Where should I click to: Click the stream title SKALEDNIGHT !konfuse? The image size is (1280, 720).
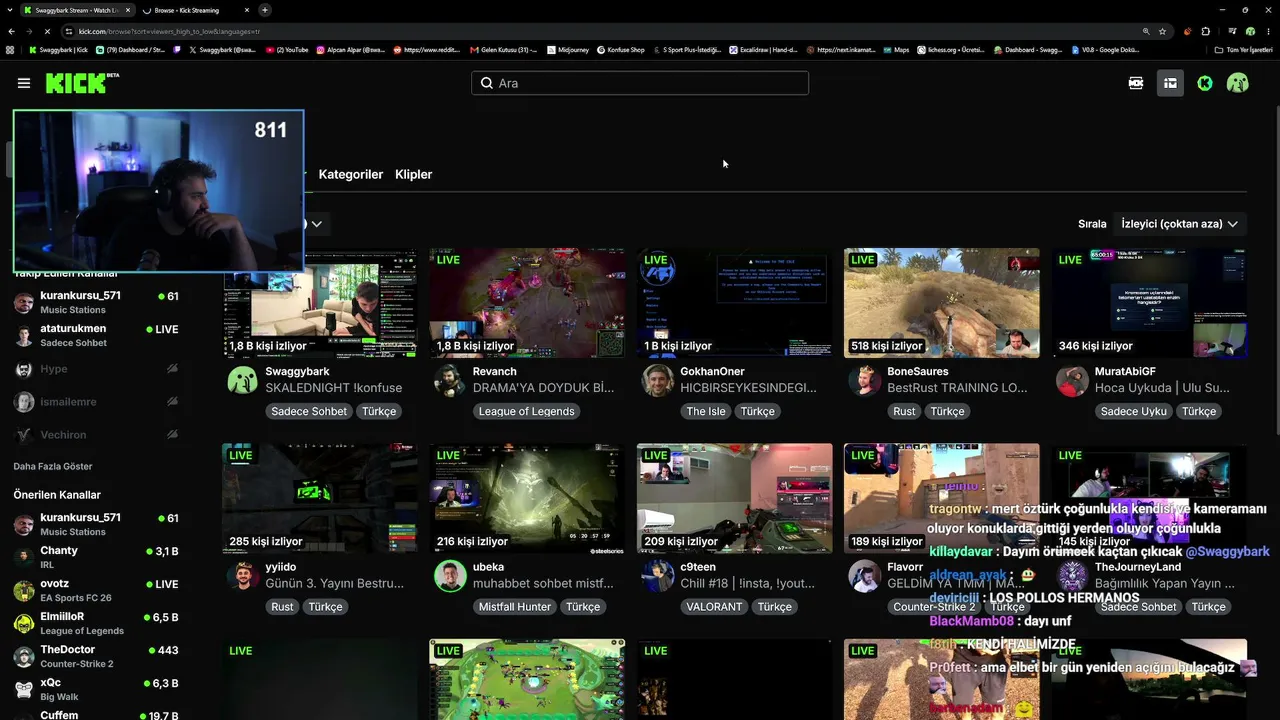[x=334, y=388]
